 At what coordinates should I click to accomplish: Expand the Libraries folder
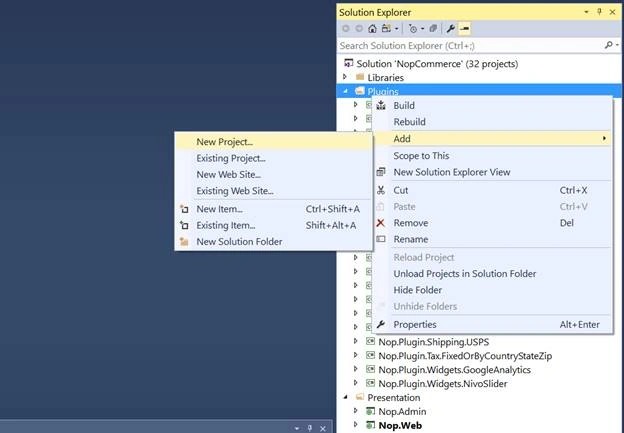345,77
